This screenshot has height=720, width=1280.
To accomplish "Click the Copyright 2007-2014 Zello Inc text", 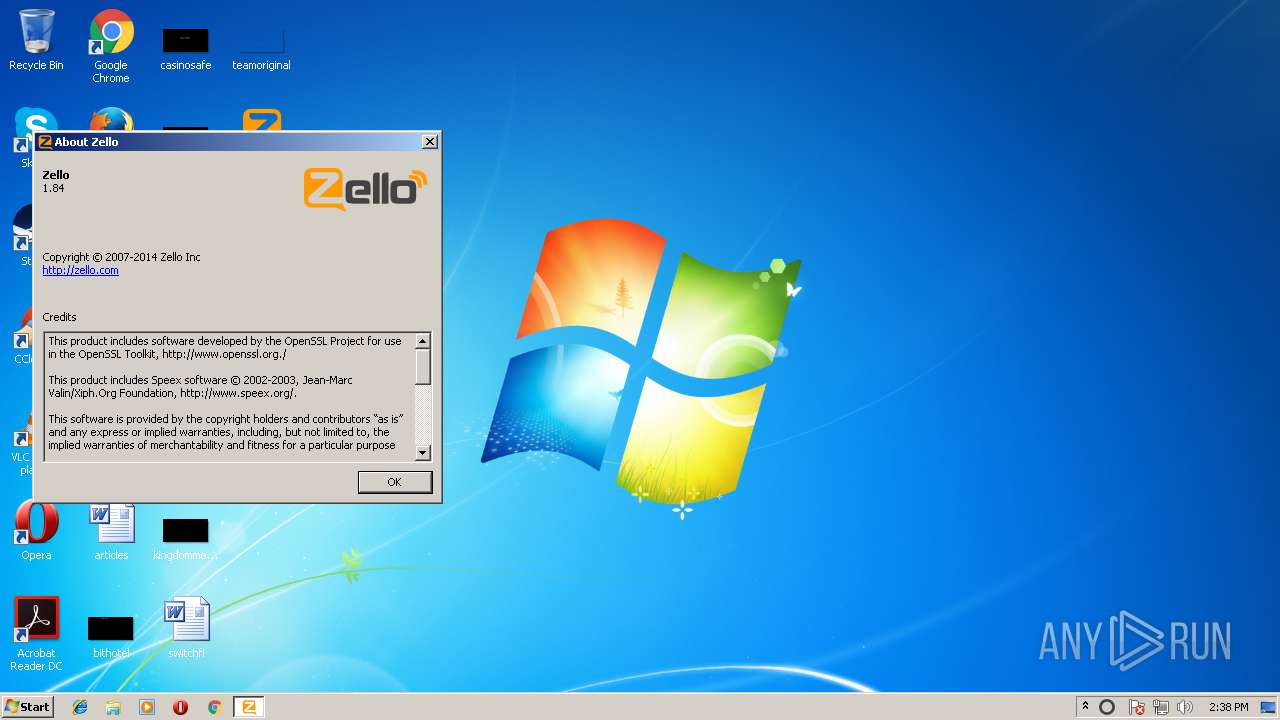I will point(121,257).
